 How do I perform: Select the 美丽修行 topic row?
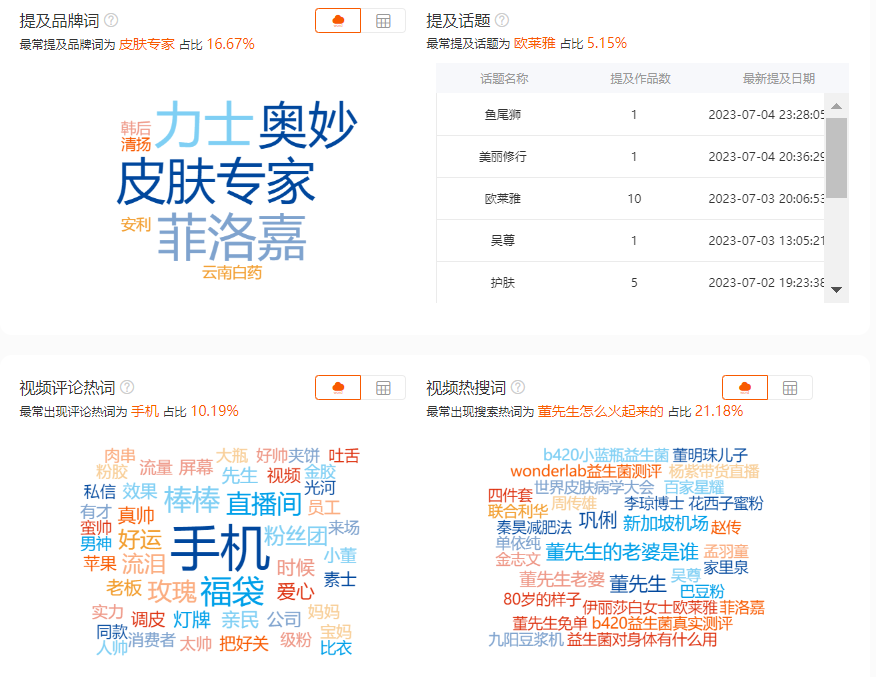pyautogui.click(x=630, y=156)
